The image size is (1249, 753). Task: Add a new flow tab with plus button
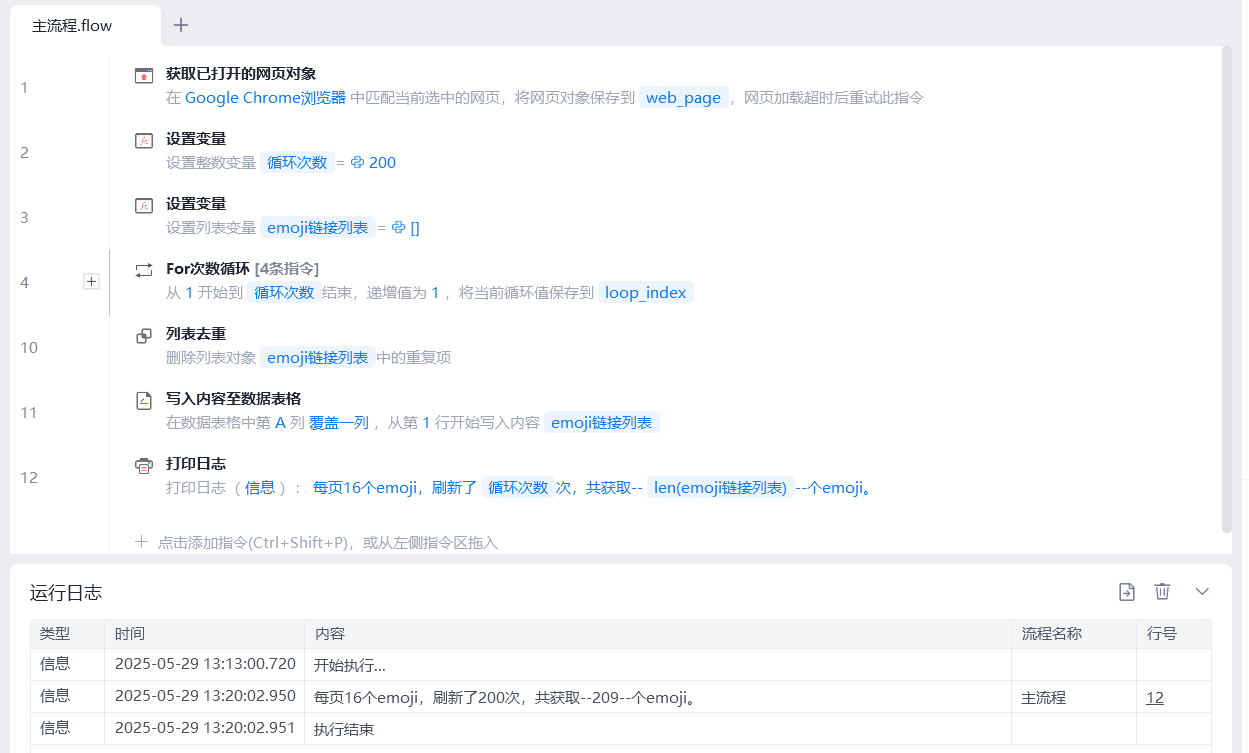[181, 26]
